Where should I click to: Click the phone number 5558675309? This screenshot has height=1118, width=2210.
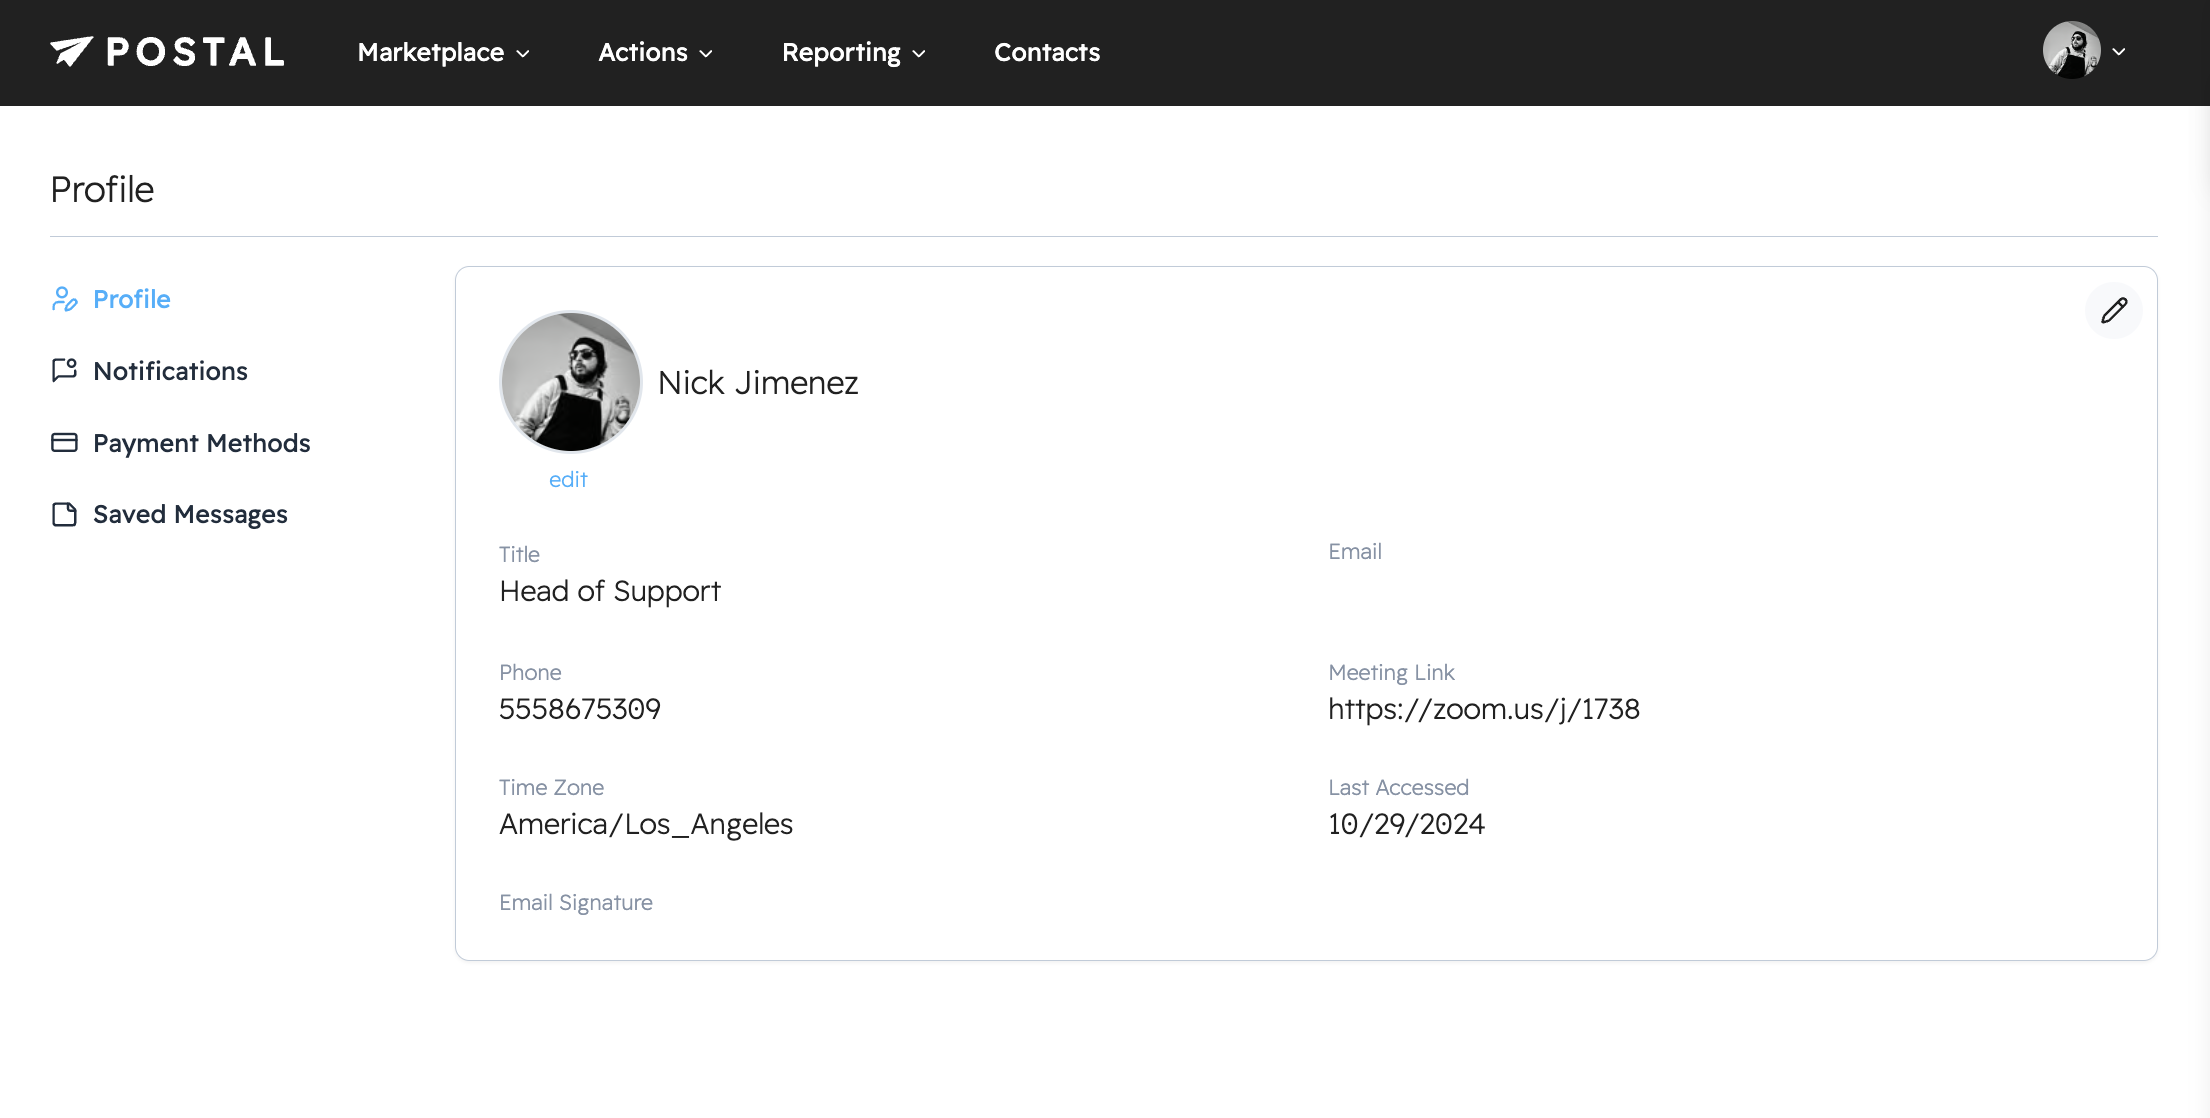pyautogui.click(x=579, y=709)
